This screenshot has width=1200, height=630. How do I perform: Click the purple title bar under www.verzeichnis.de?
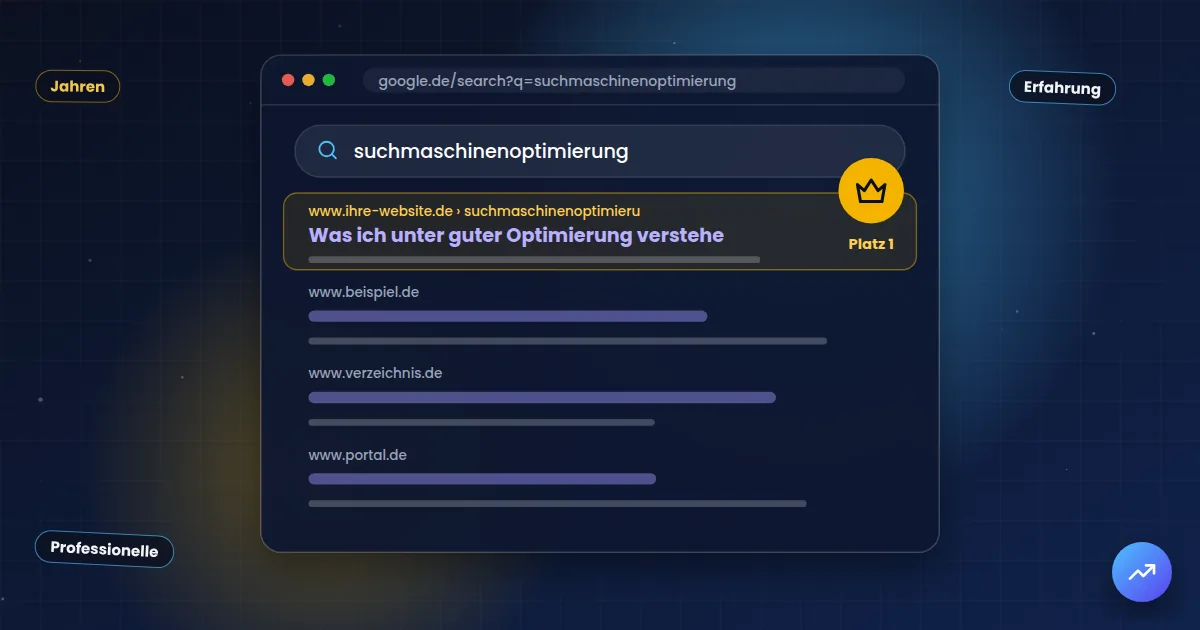click(x=542, y=397)
